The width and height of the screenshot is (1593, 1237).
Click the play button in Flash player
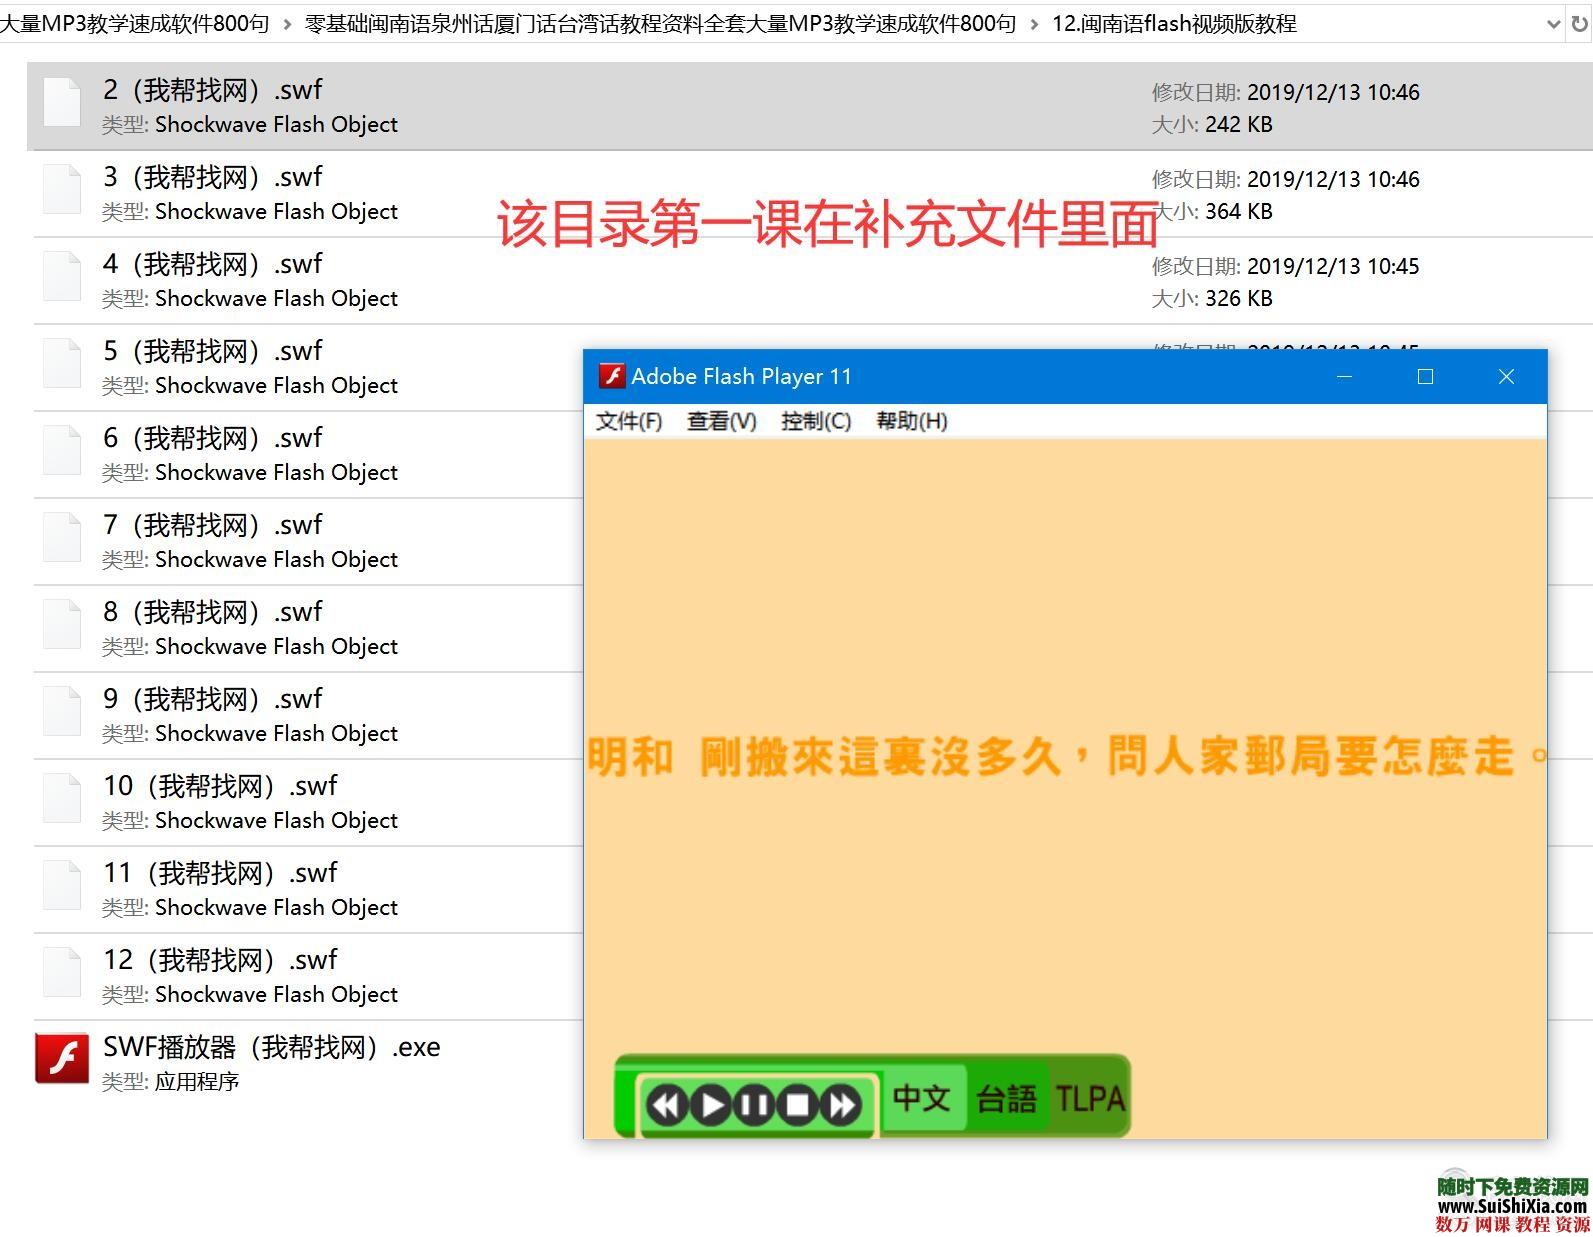(711, 1105)
